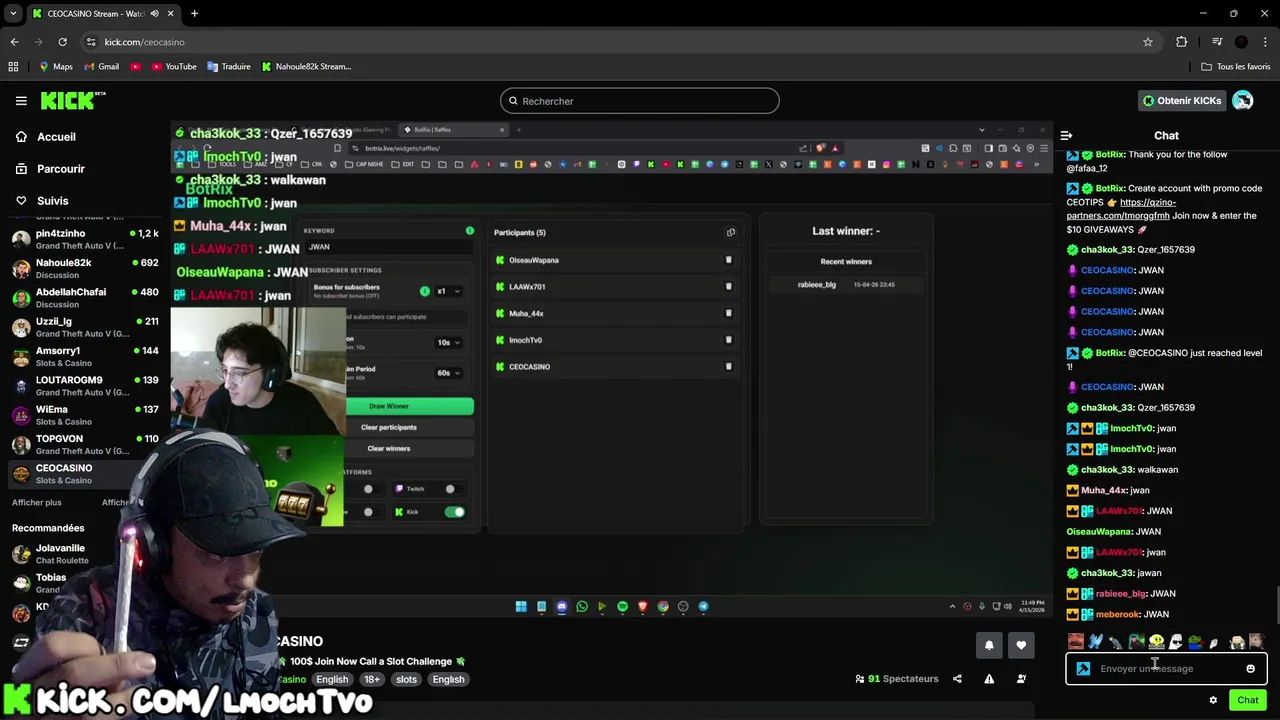The height and width of the screenshot is (720, 1280).
Task: Go to Accueil in sidebar
Action: [x=56, y=137]
